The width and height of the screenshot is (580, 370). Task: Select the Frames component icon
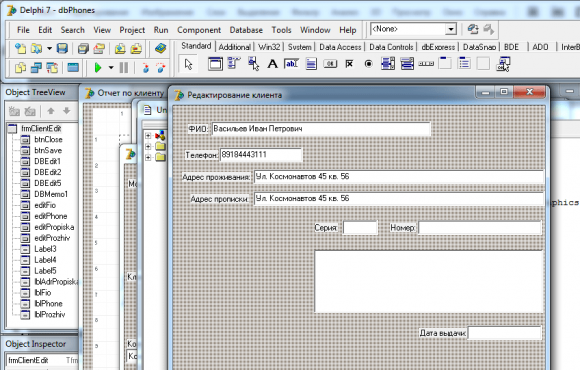[x=215, y=64]
